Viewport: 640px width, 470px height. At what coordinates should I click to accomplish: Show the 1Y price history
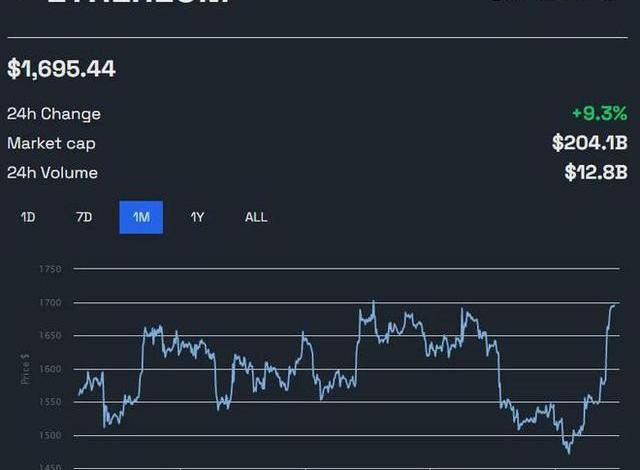pos(198,217)
